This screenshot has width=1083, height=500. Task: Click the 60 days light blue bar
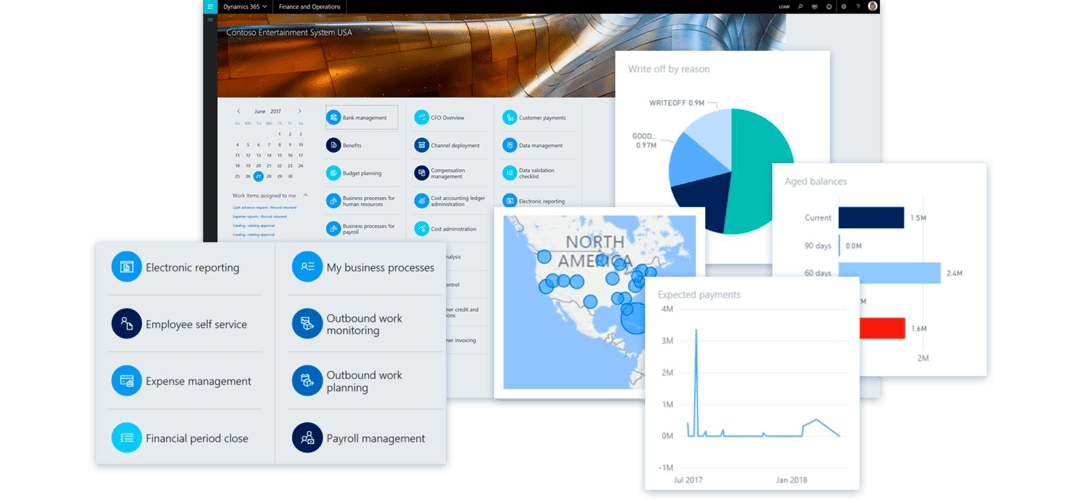[x=890, y=273]
